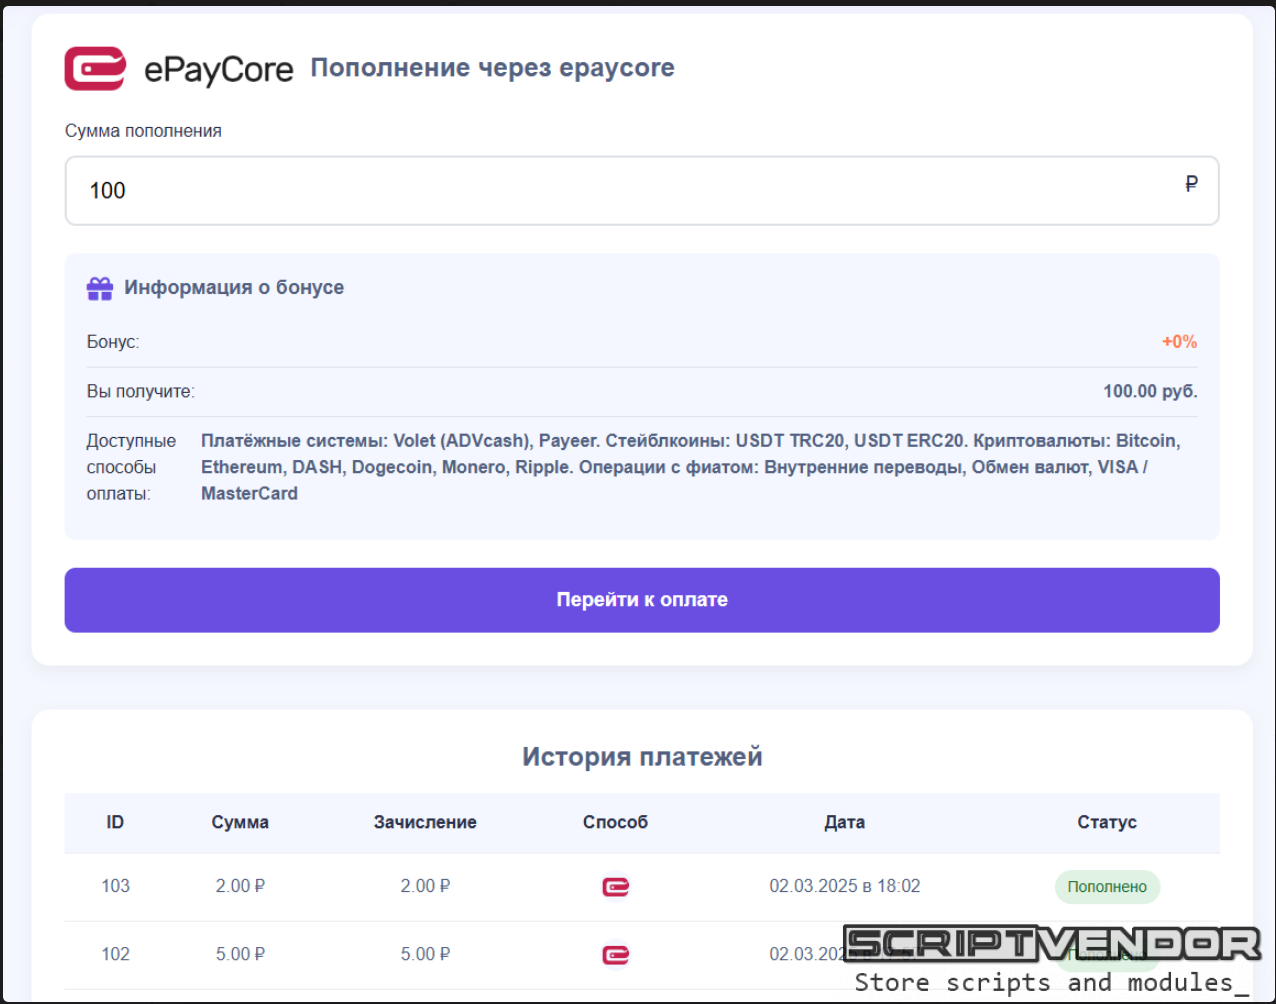1276x1004 pixels.
Task: Click the "Перейти к оплате" button
Action: [x=642, y=600]
